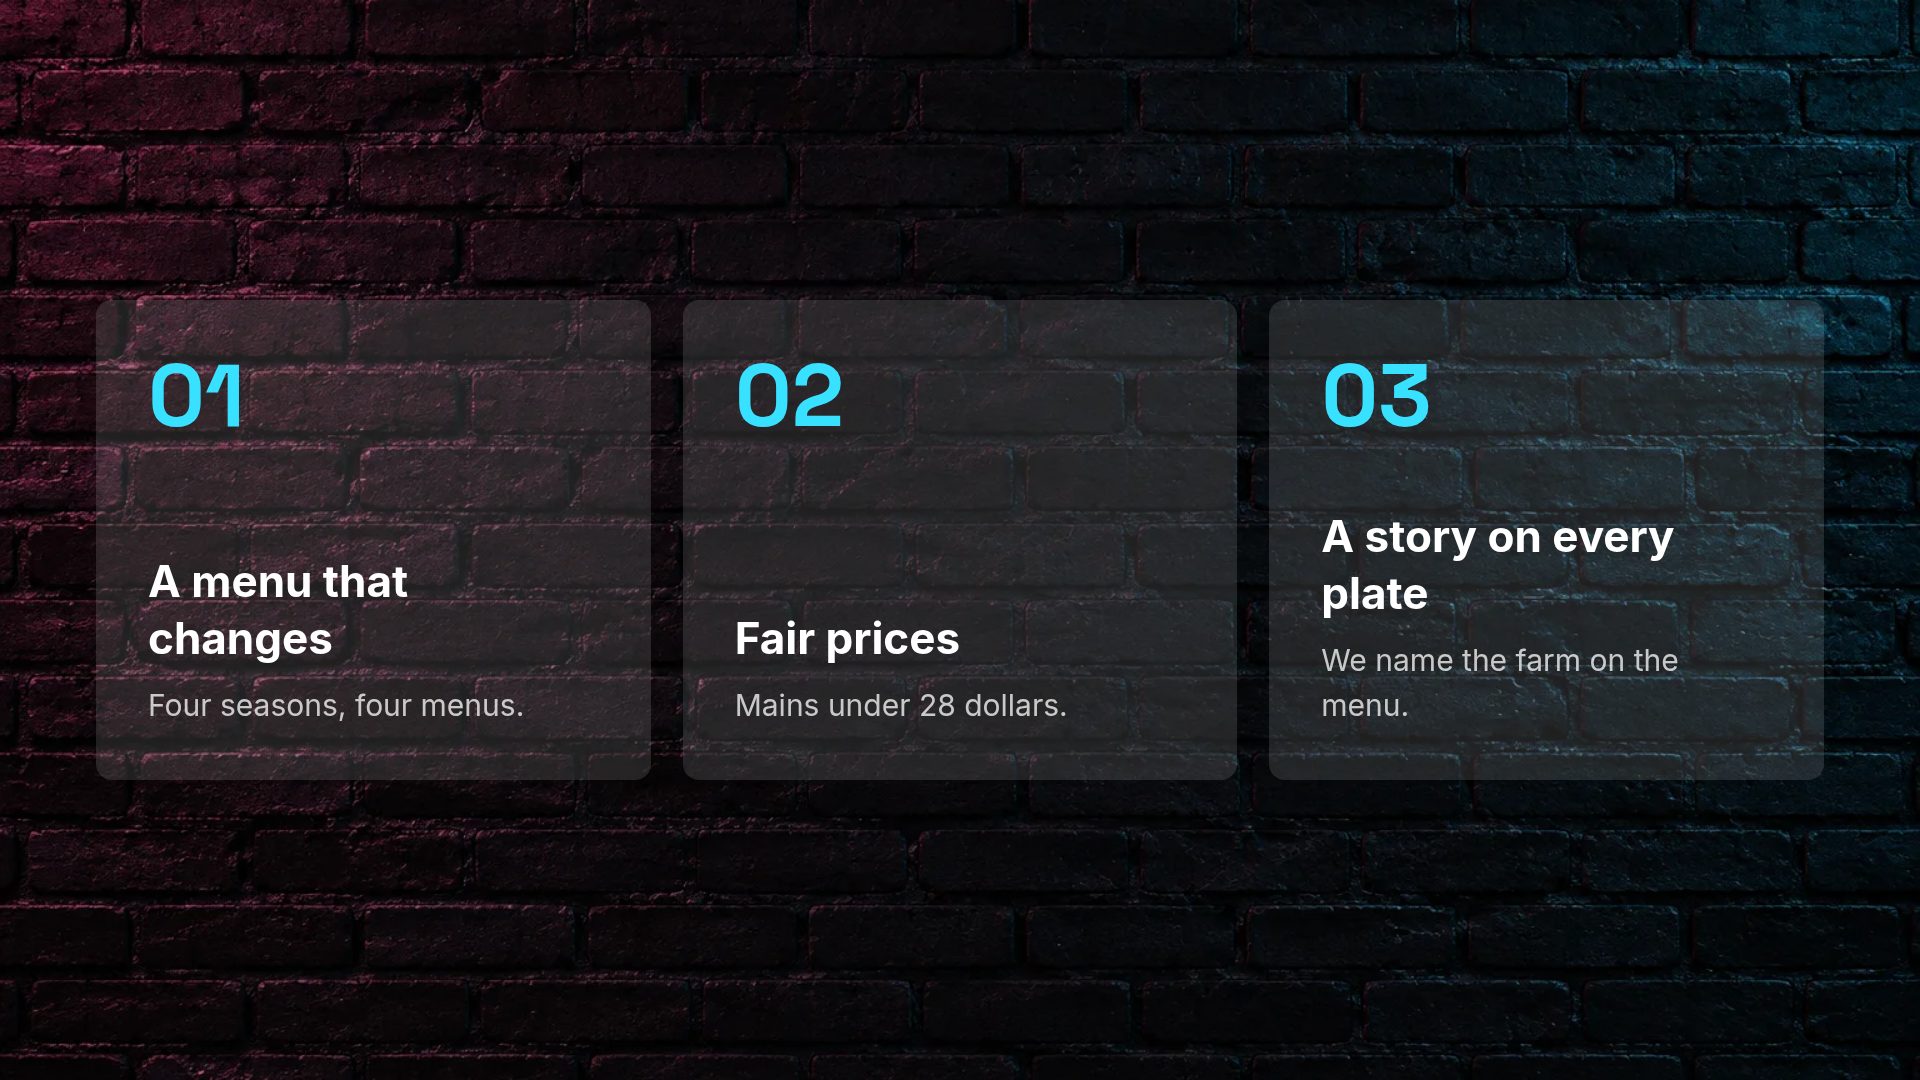Image resolution: width=1920 pixels, height=1080 pixels.
Task: Click the text Mains under 28 dollars.
Action: 901,706
